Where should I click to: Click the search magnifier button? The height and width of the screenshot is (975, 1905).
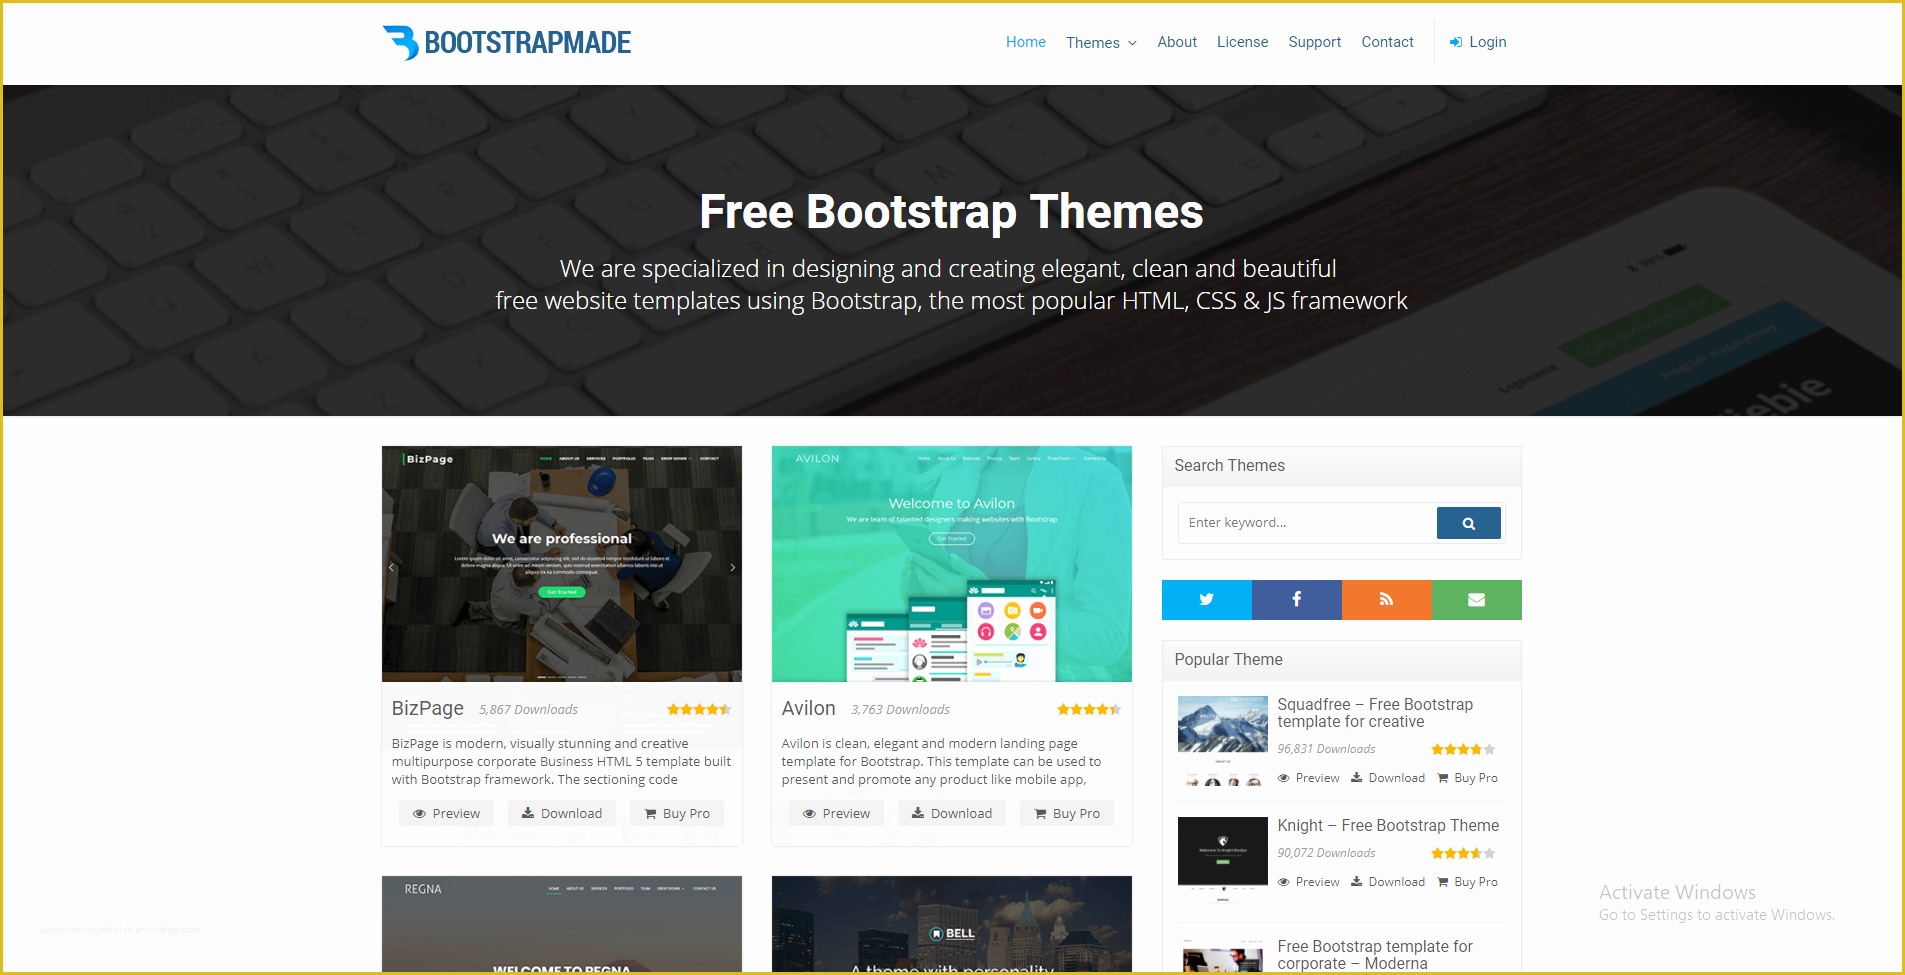pyautogui.click(x=1468, y=523)
